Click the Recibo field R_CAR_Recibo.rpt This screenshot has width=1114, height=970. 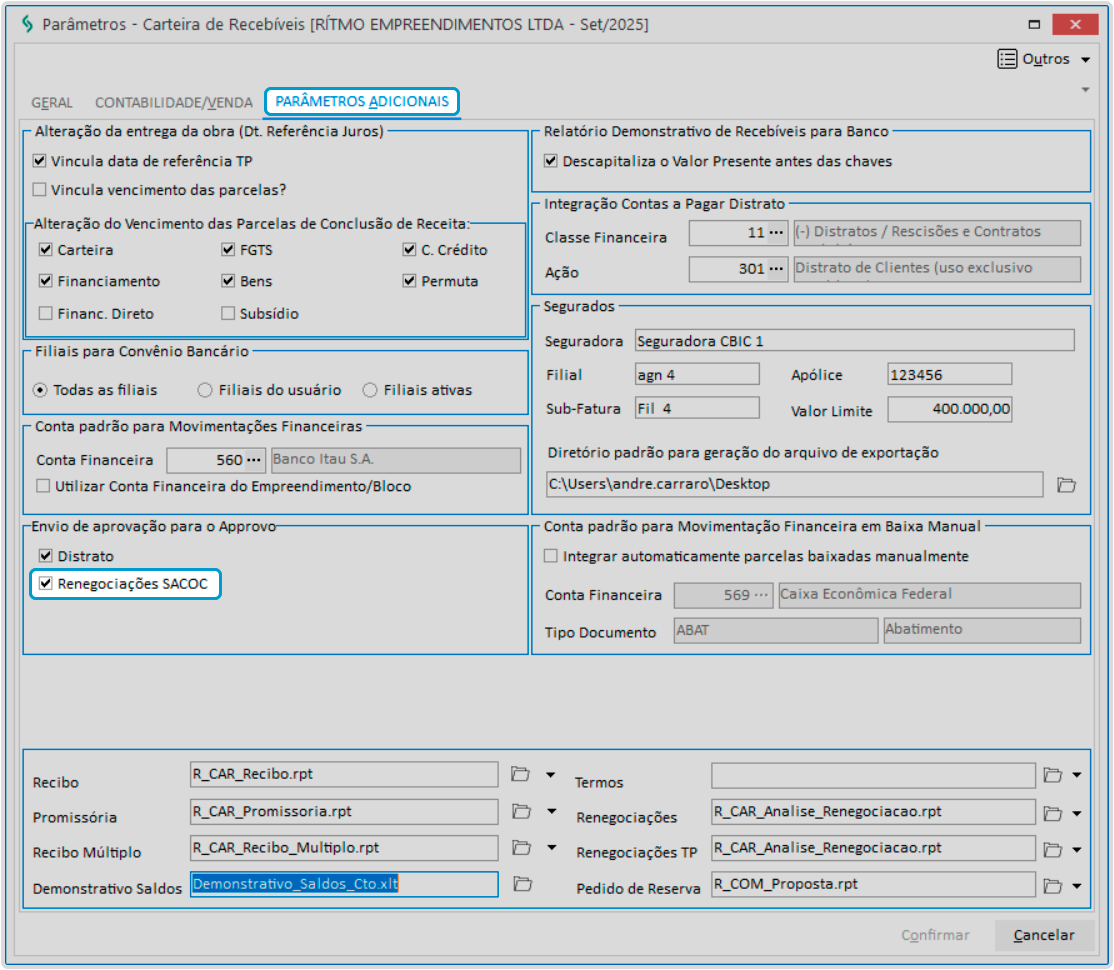pos(344,774)
